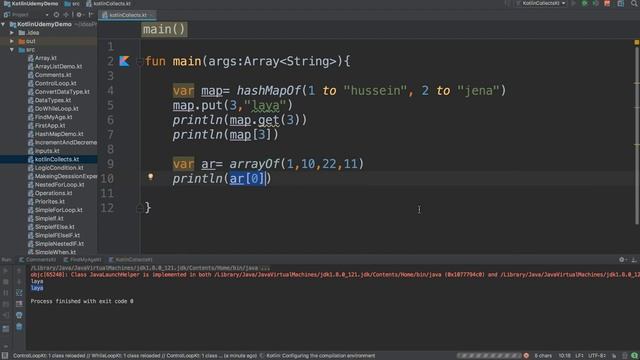The width and height of the screenshot is (640, 360).
Task: Click the red error indicator in the status bar
Action: [527, 356]
